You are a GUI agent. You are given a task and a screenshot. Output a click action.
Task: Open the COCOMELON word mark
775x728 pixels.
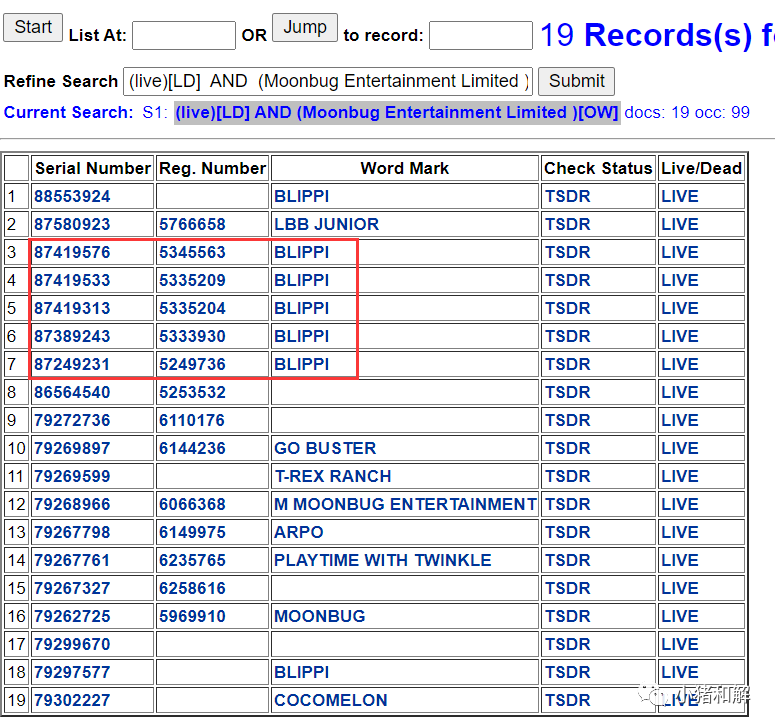coord(331,700)
